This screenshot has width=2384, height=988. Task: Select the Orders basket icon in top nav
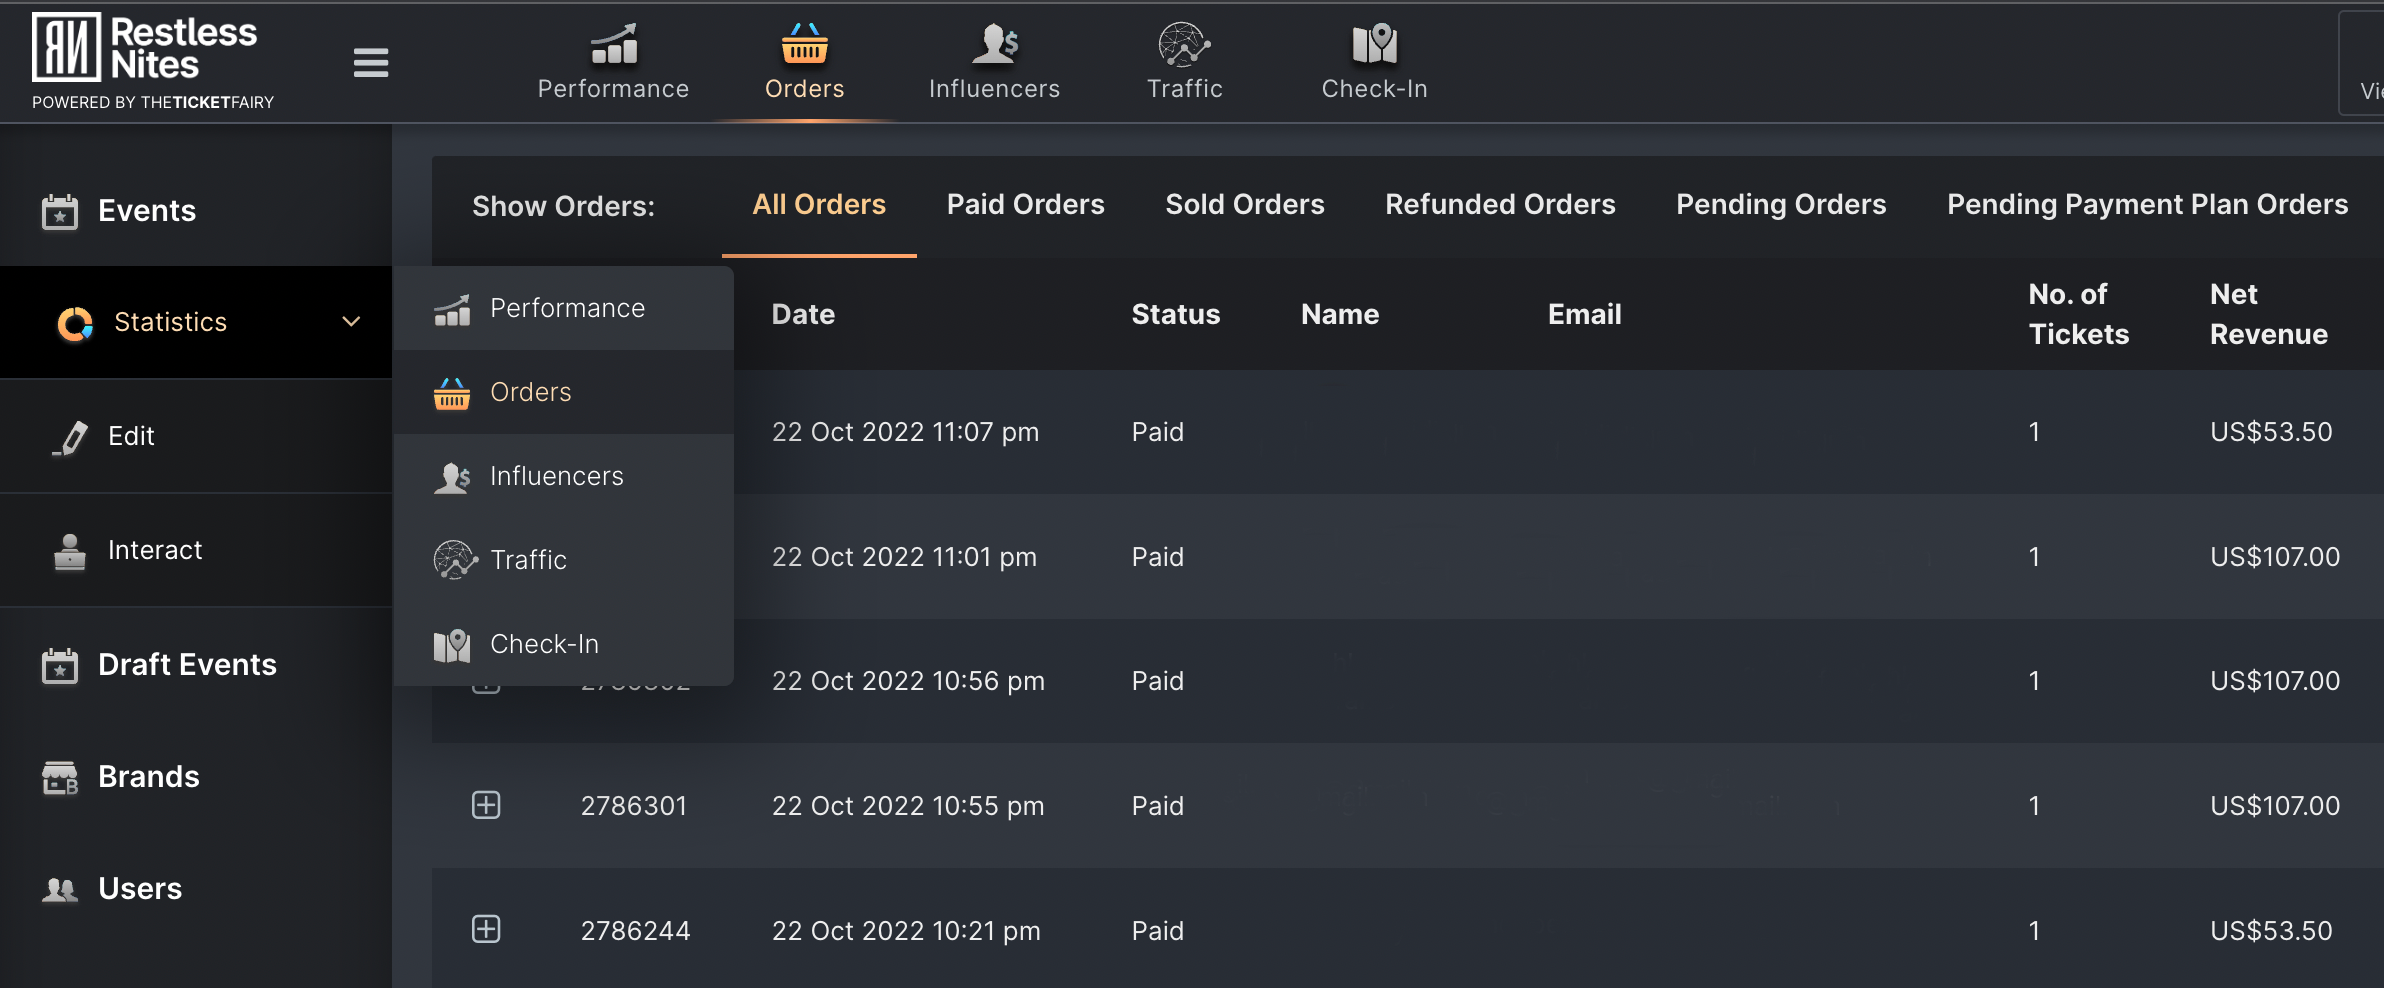804,44
